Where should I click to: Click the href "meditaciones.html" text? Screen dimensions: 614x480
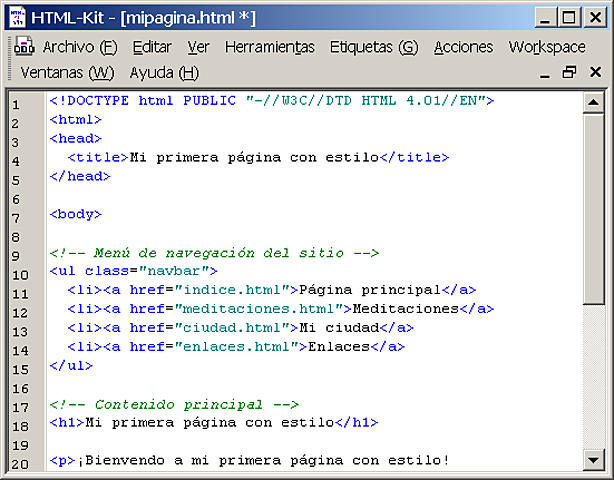click(259, 309)
